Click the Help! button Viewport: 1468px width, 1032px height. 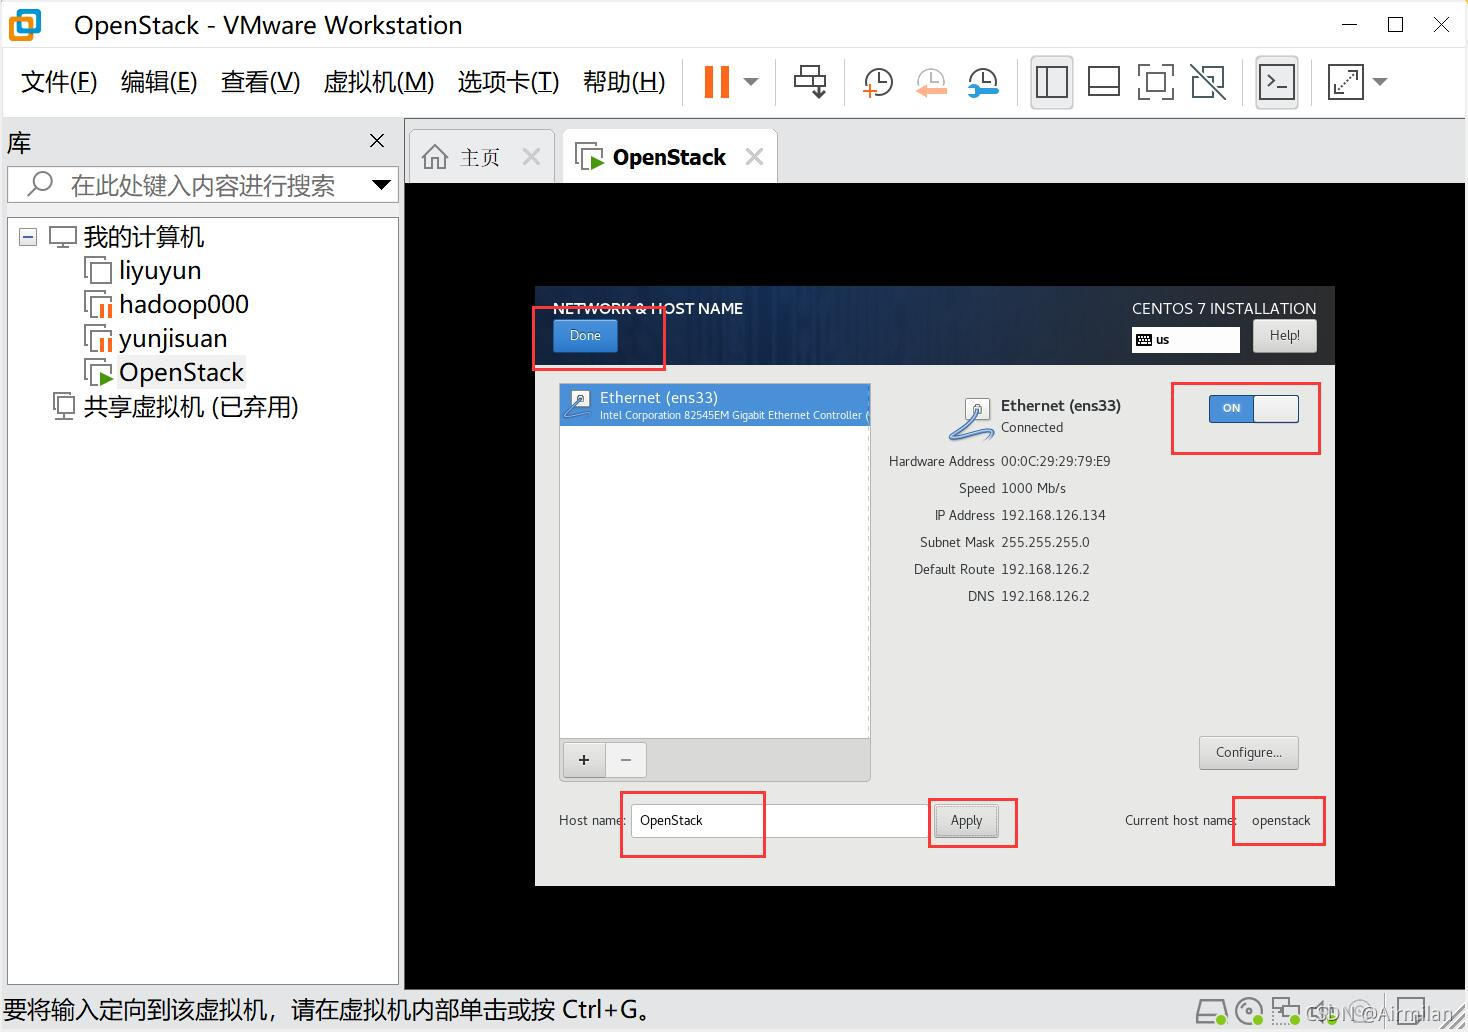1284,336
